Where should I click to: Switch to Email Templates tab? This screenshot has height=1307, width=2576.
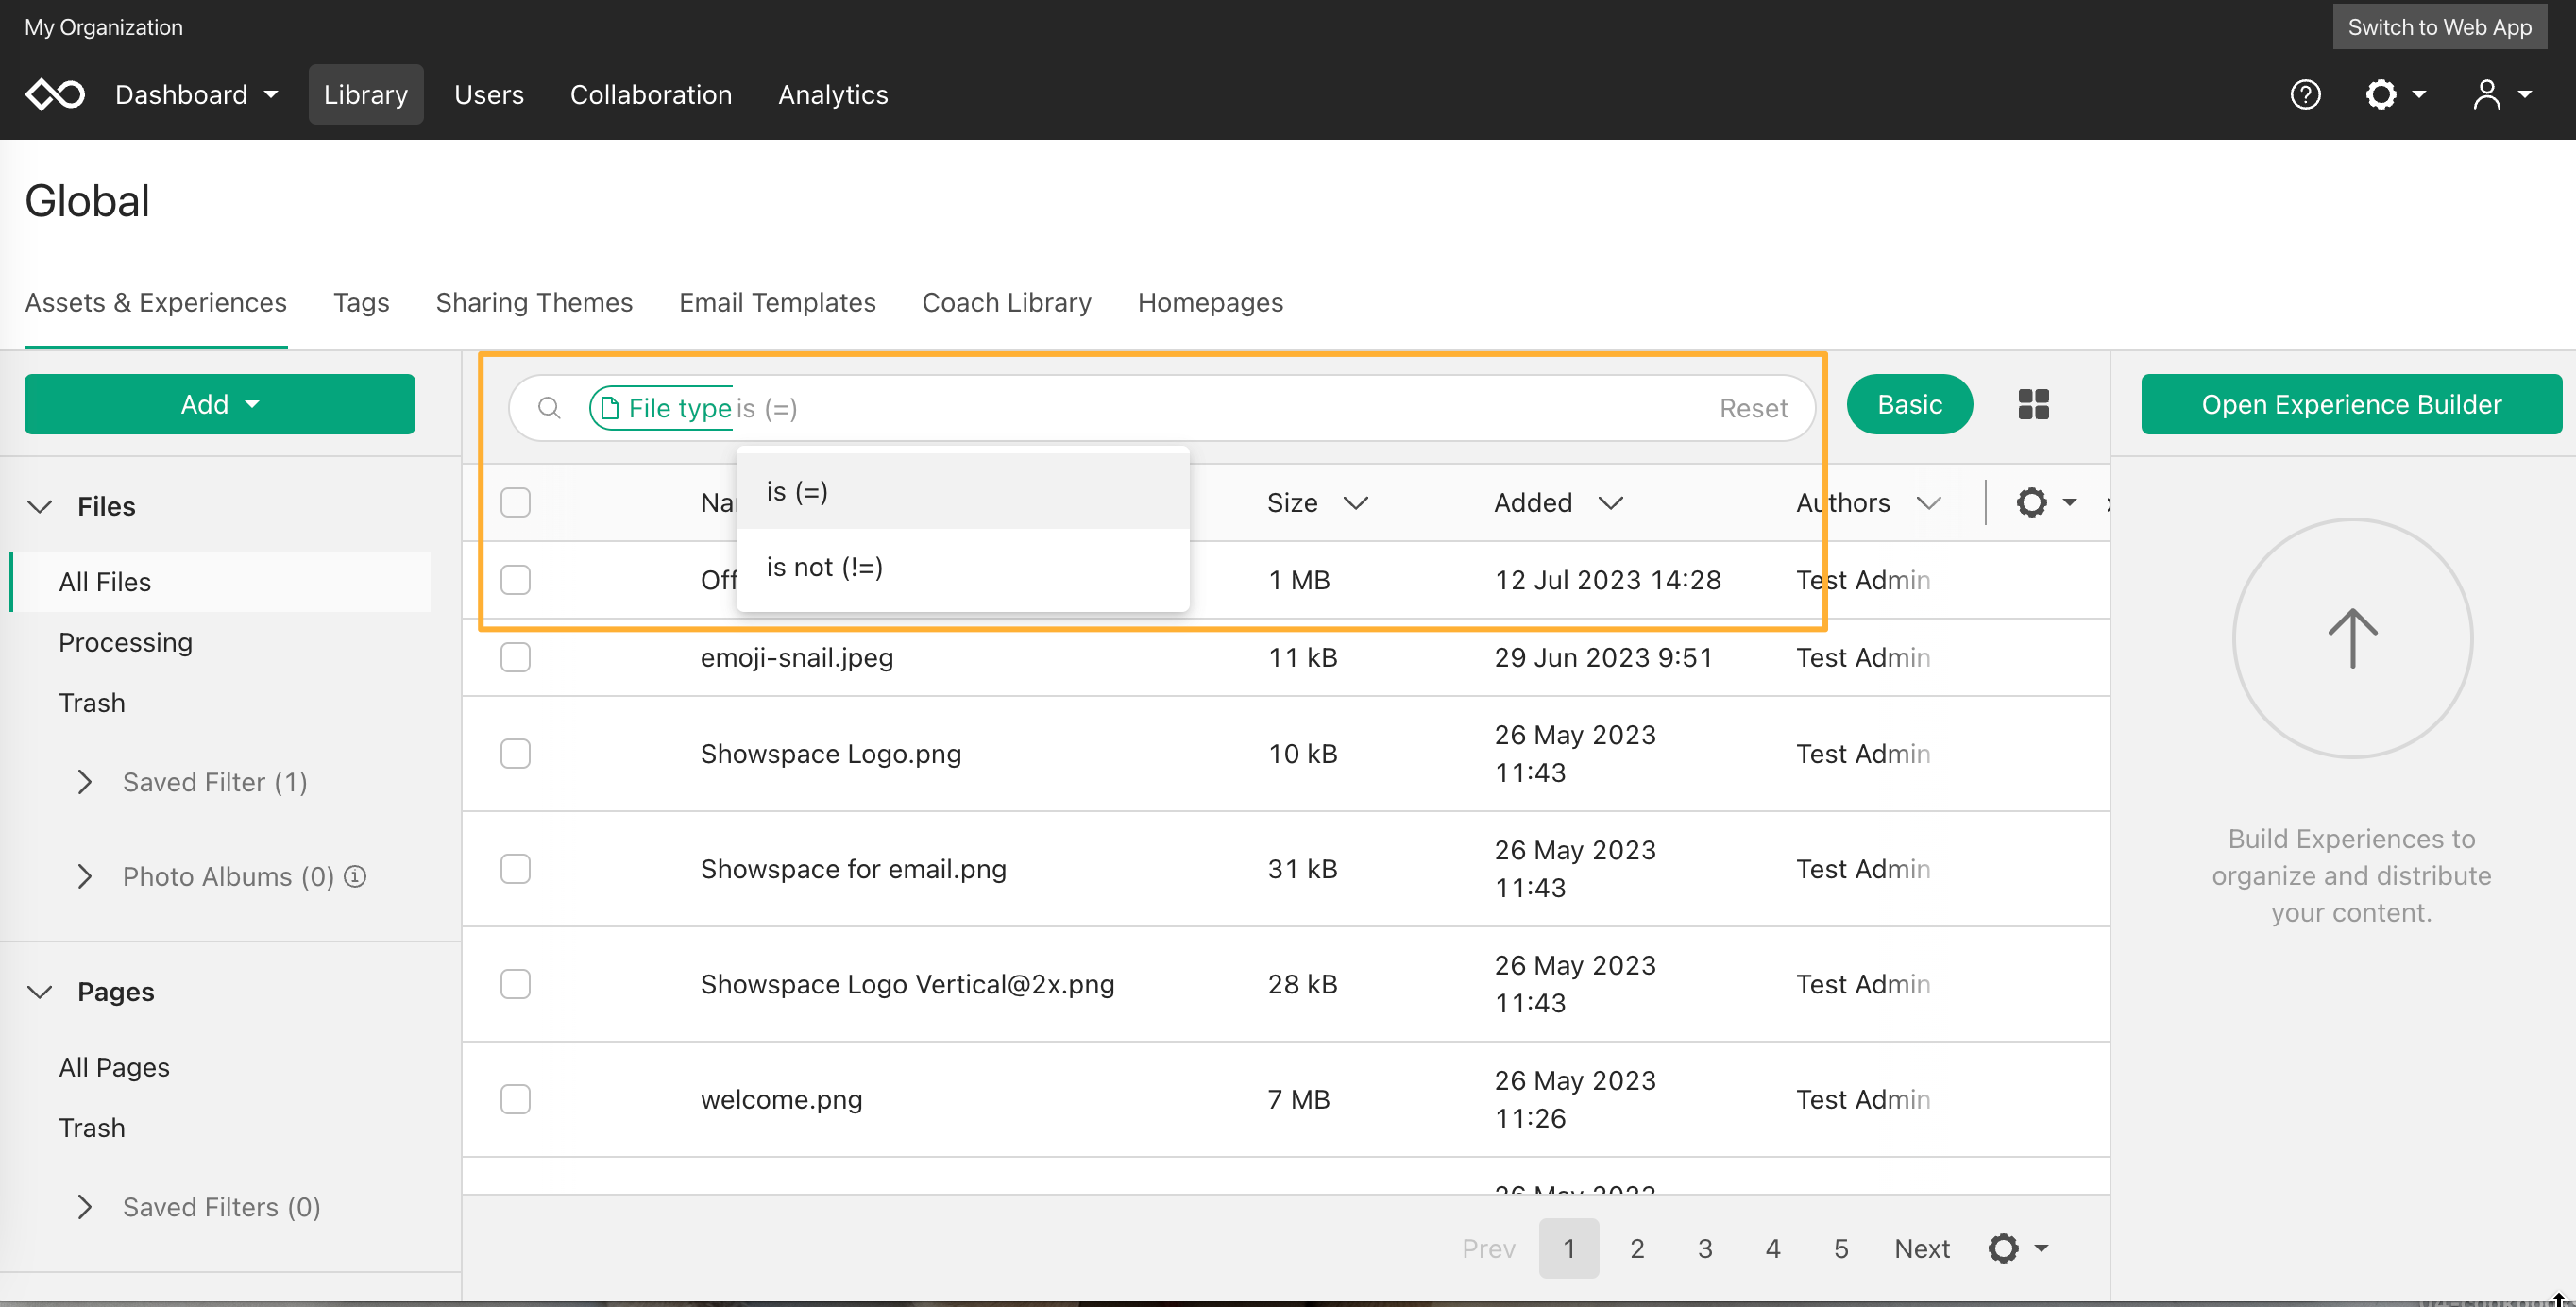click(x=777, y=302)
